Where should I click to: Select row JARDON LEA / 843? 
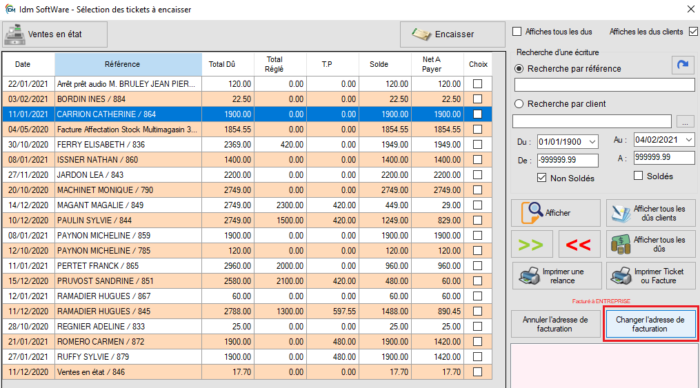247,175
